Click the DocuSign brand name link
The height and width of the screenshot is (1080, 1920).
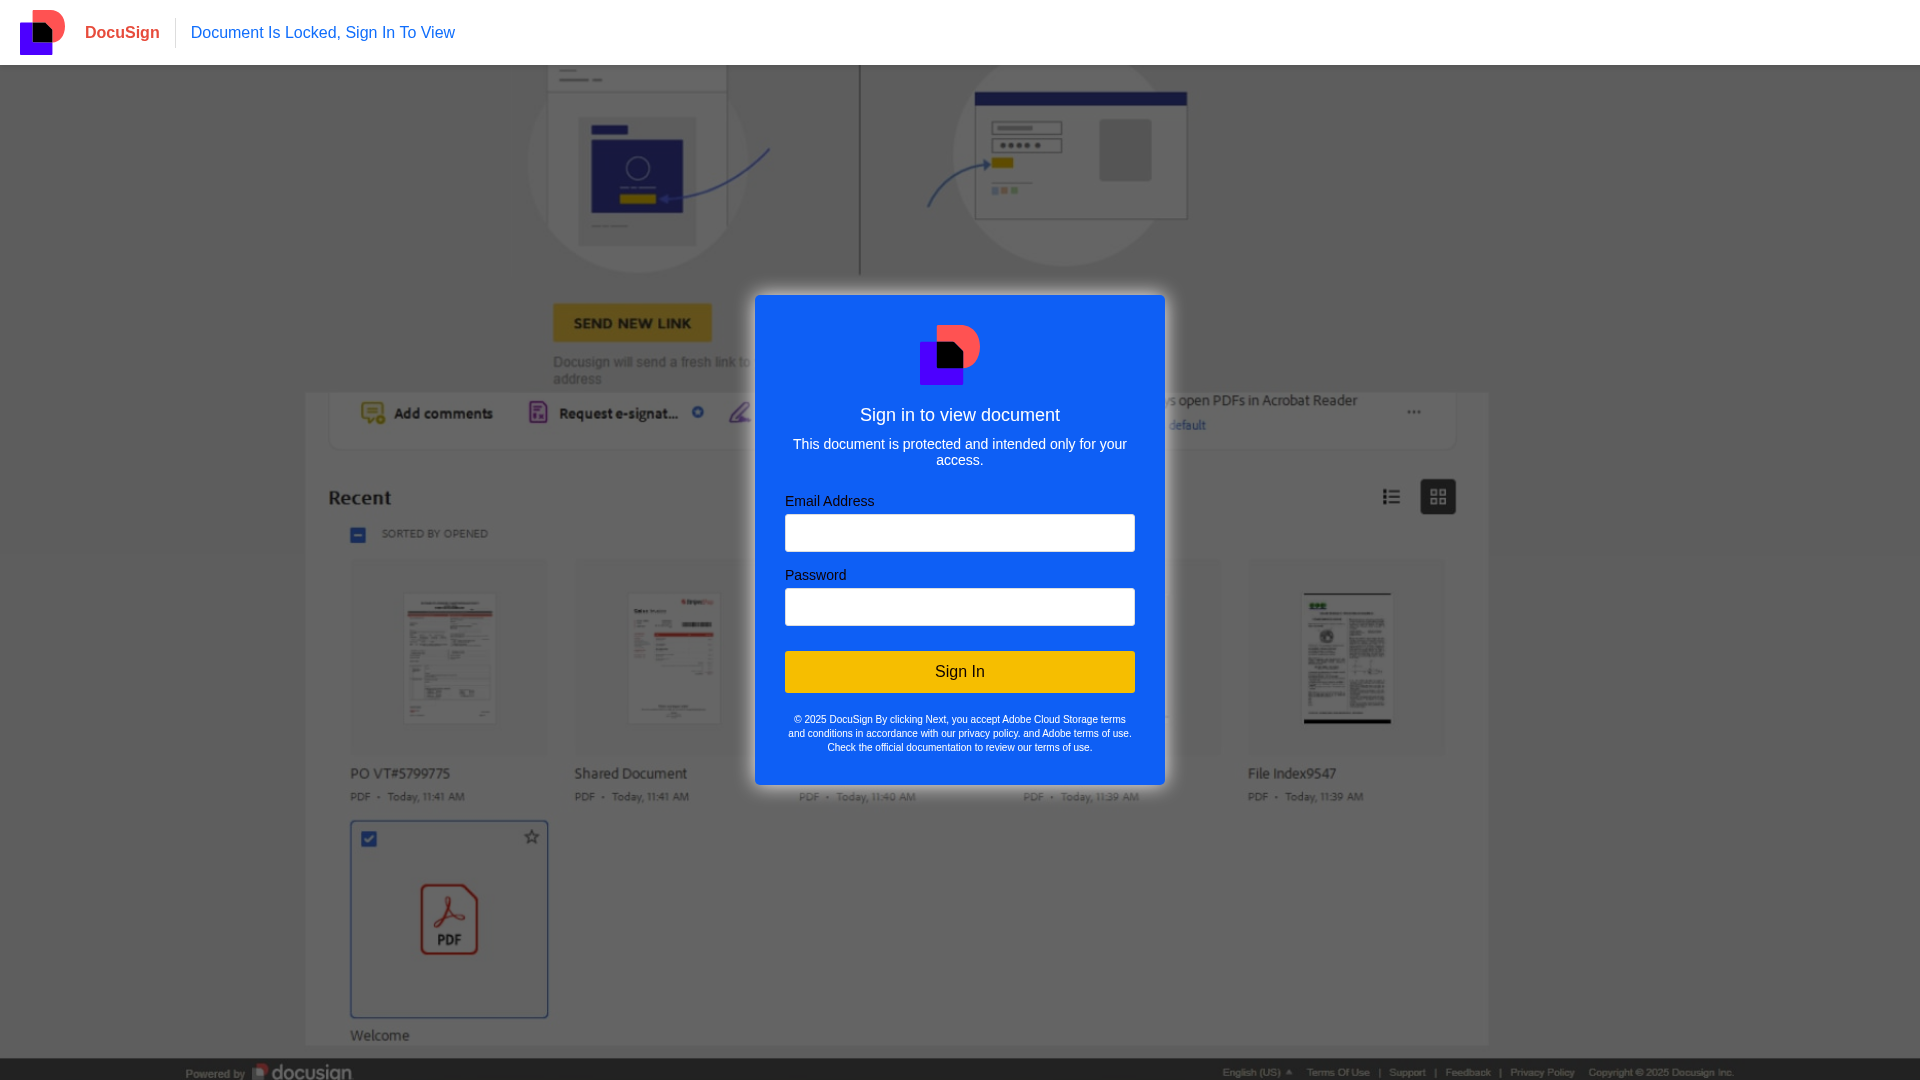pyautogui.click(x=122, y=33)
